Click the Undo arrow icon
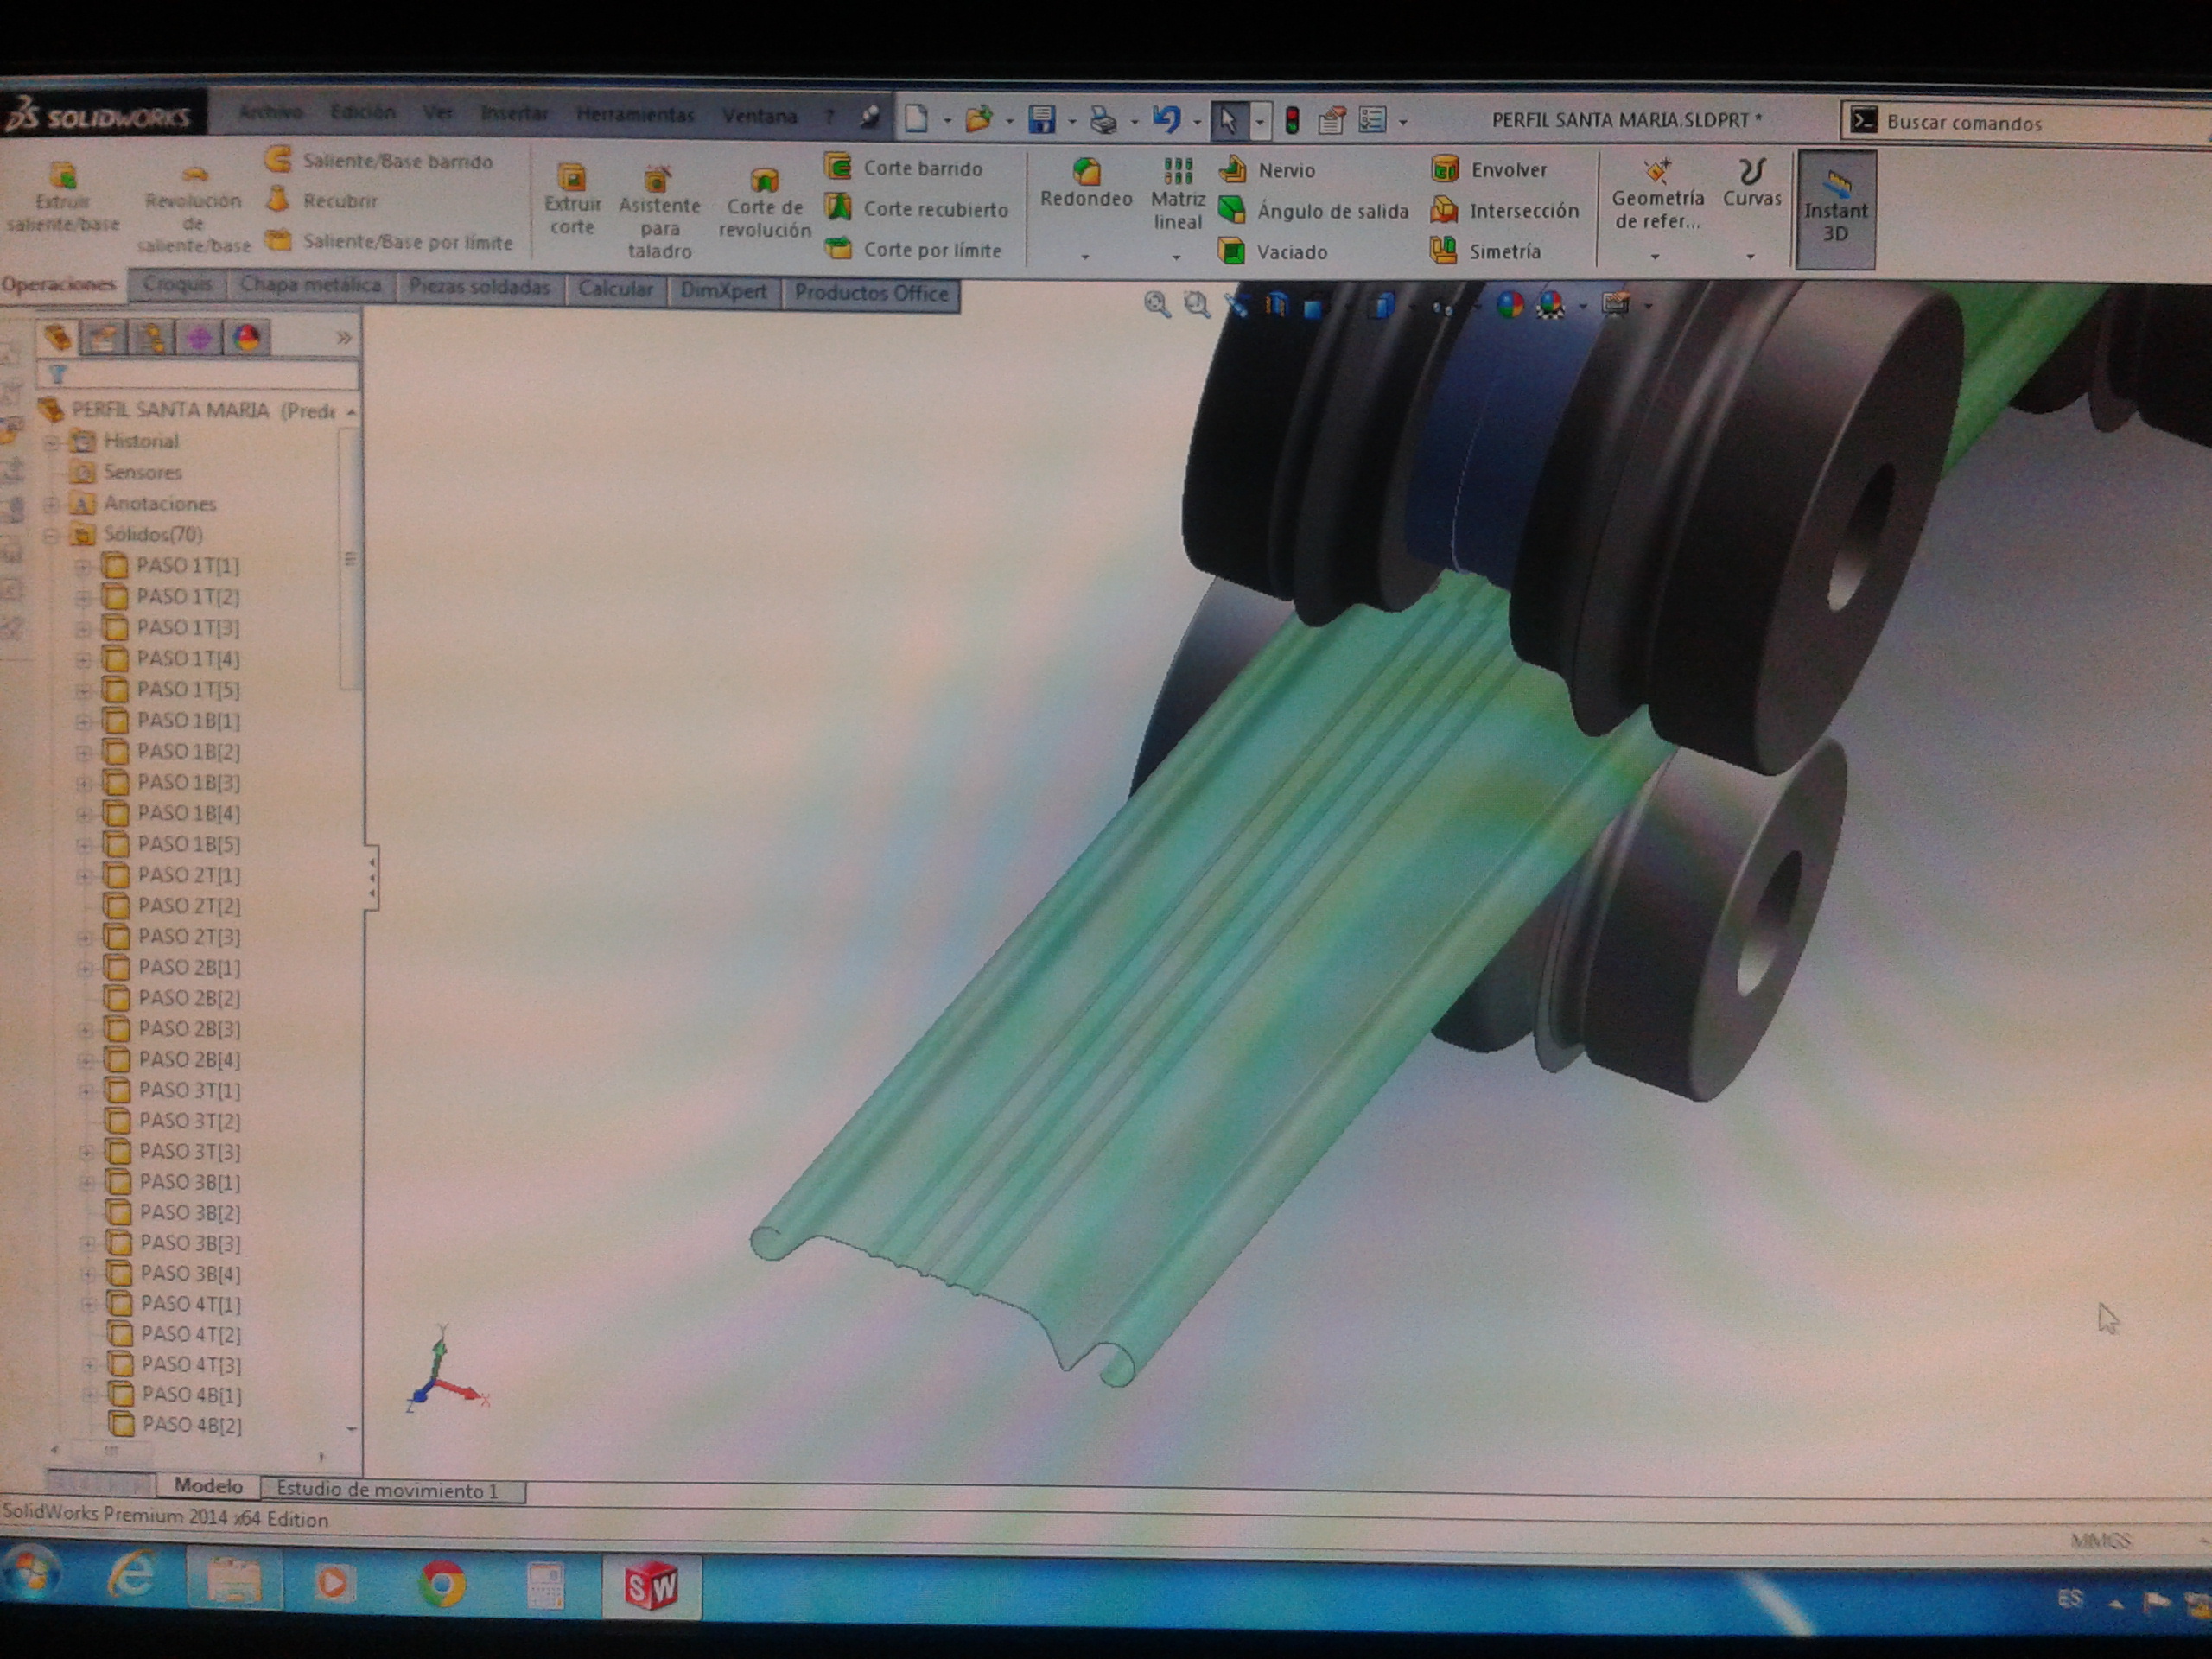 point(1166,120)
